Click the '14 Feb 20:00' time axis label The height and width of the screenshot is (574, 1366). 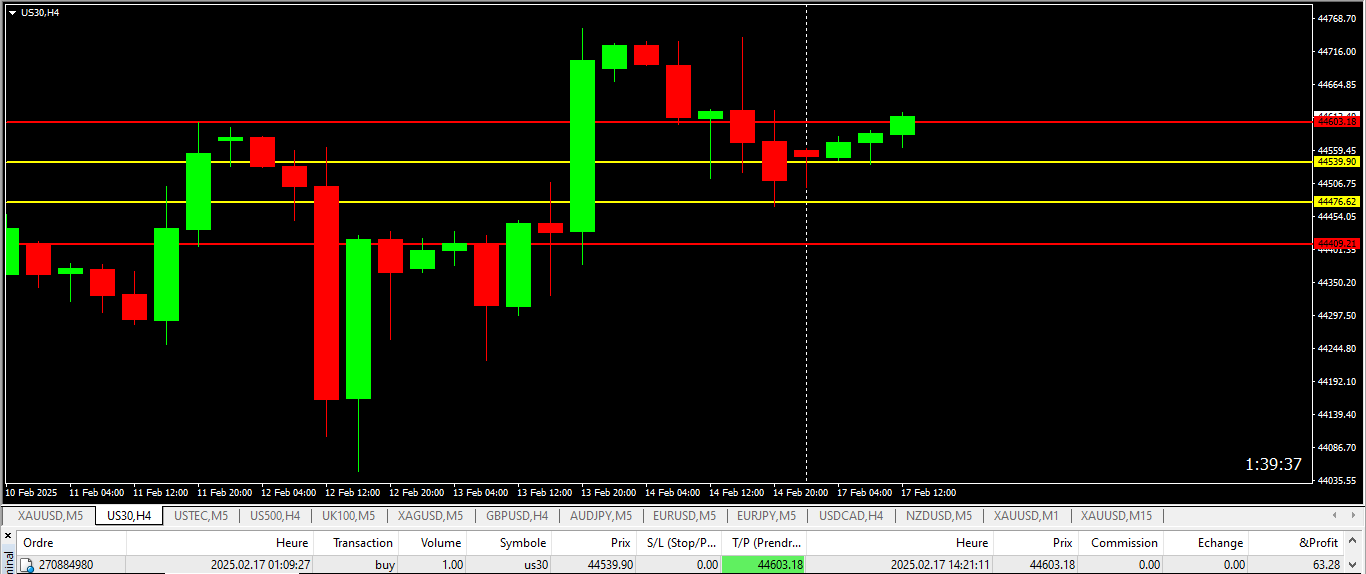800,493
